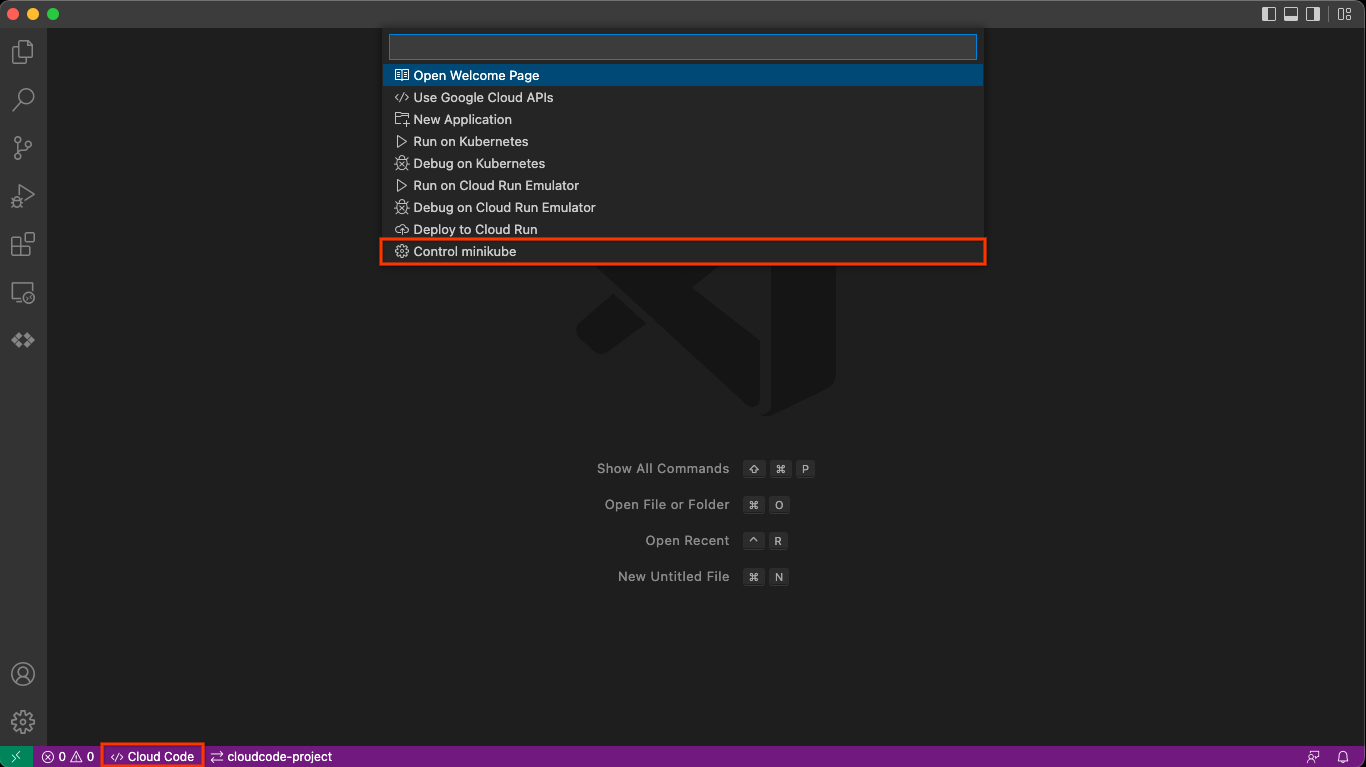
Task: Close the window with red button
Action: pyautogui.click(x=13, y=14)
